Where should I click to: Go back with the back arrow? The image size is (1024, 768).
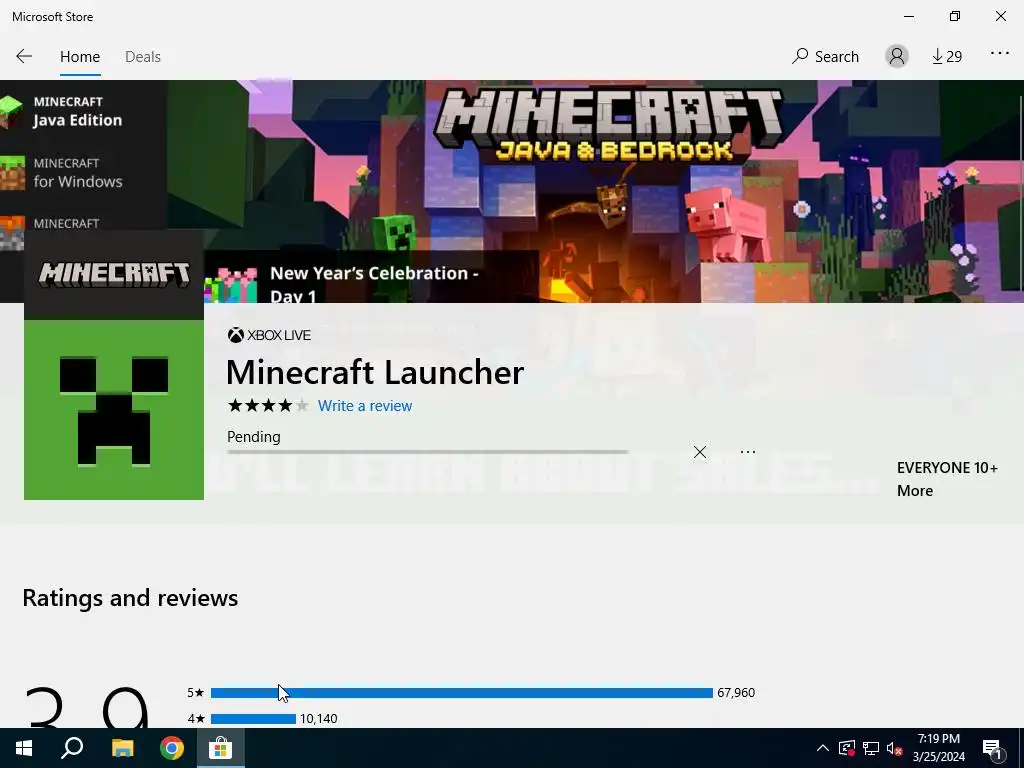tap(24, 56)
